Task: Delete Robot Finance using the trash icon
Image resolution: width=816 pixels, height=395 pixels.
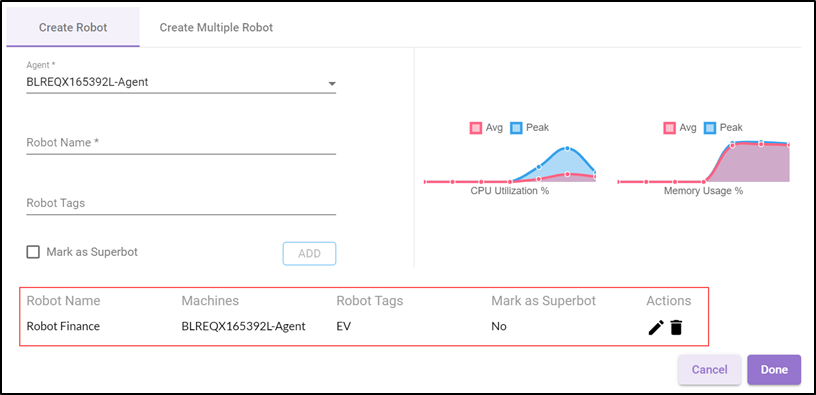Action: (676, 327)
